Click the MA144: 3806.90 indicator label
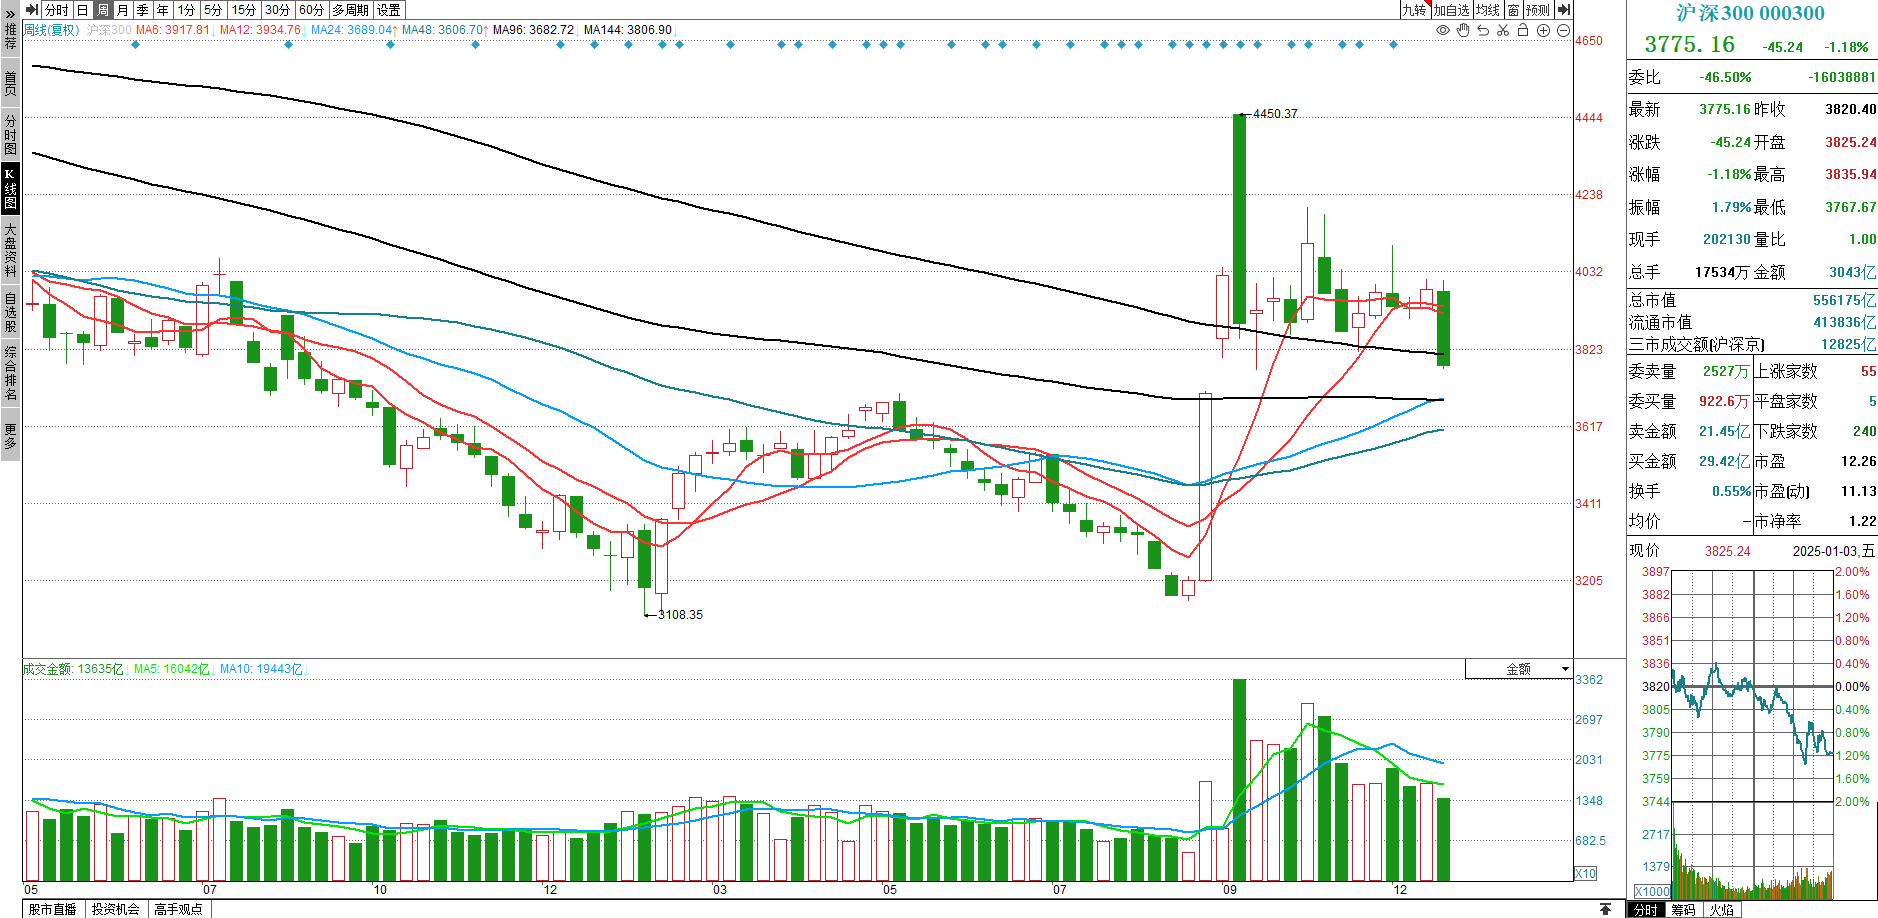 click(x=628, y=30)
